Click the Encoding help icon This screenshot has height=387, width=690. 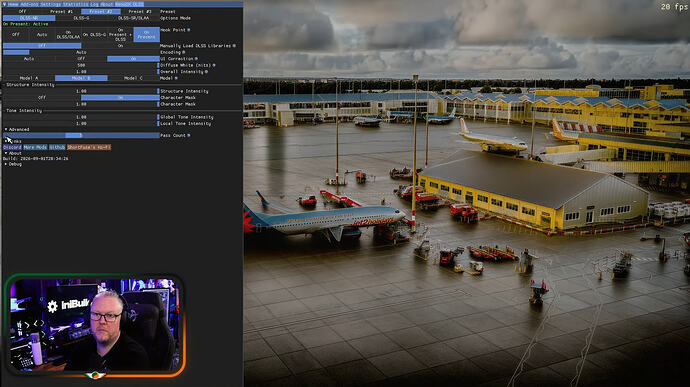184,52
